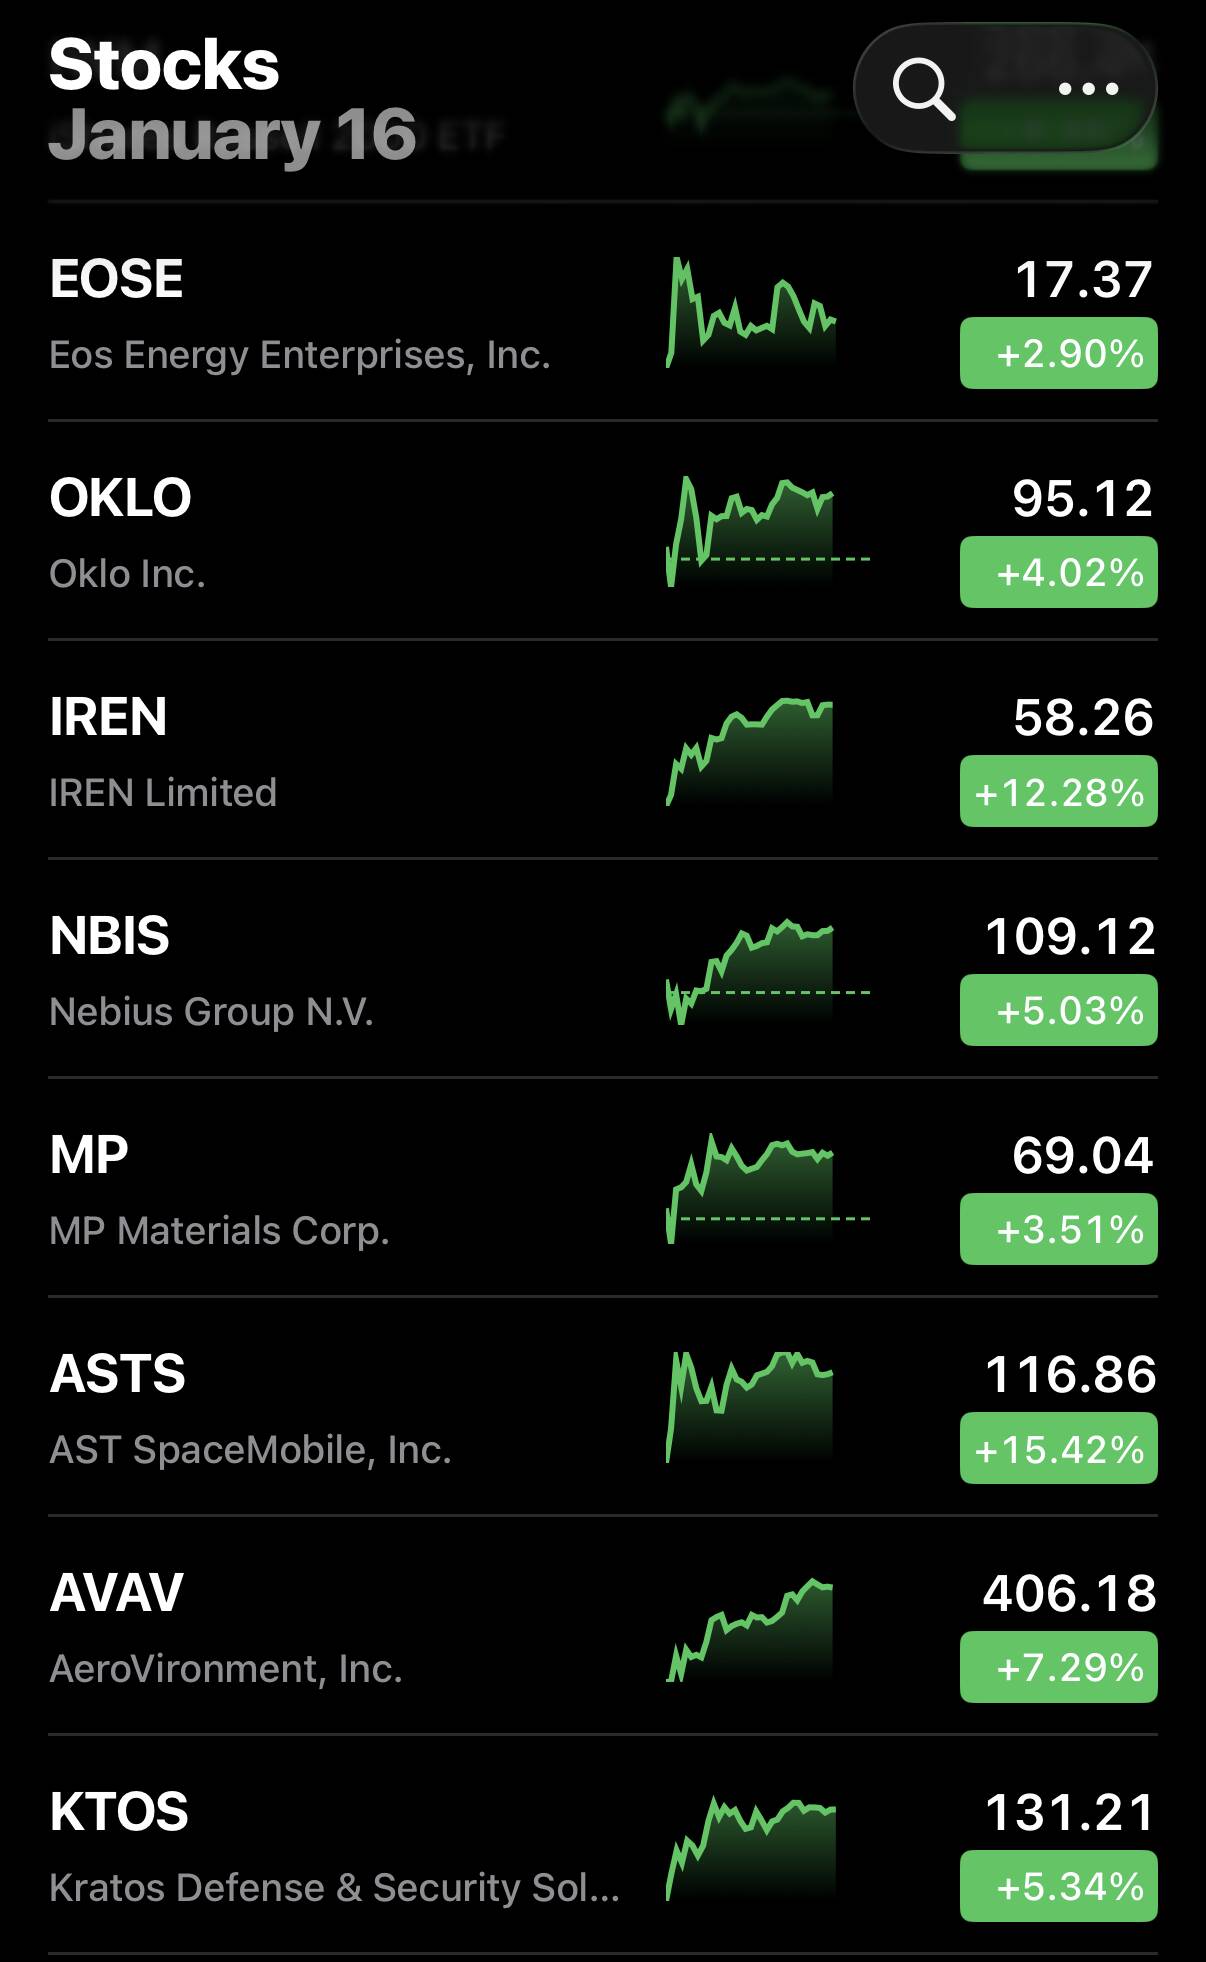Tap the Stocks January 16 header
This screenshot has width=1206, height=1962.
(x=232, y=100)
